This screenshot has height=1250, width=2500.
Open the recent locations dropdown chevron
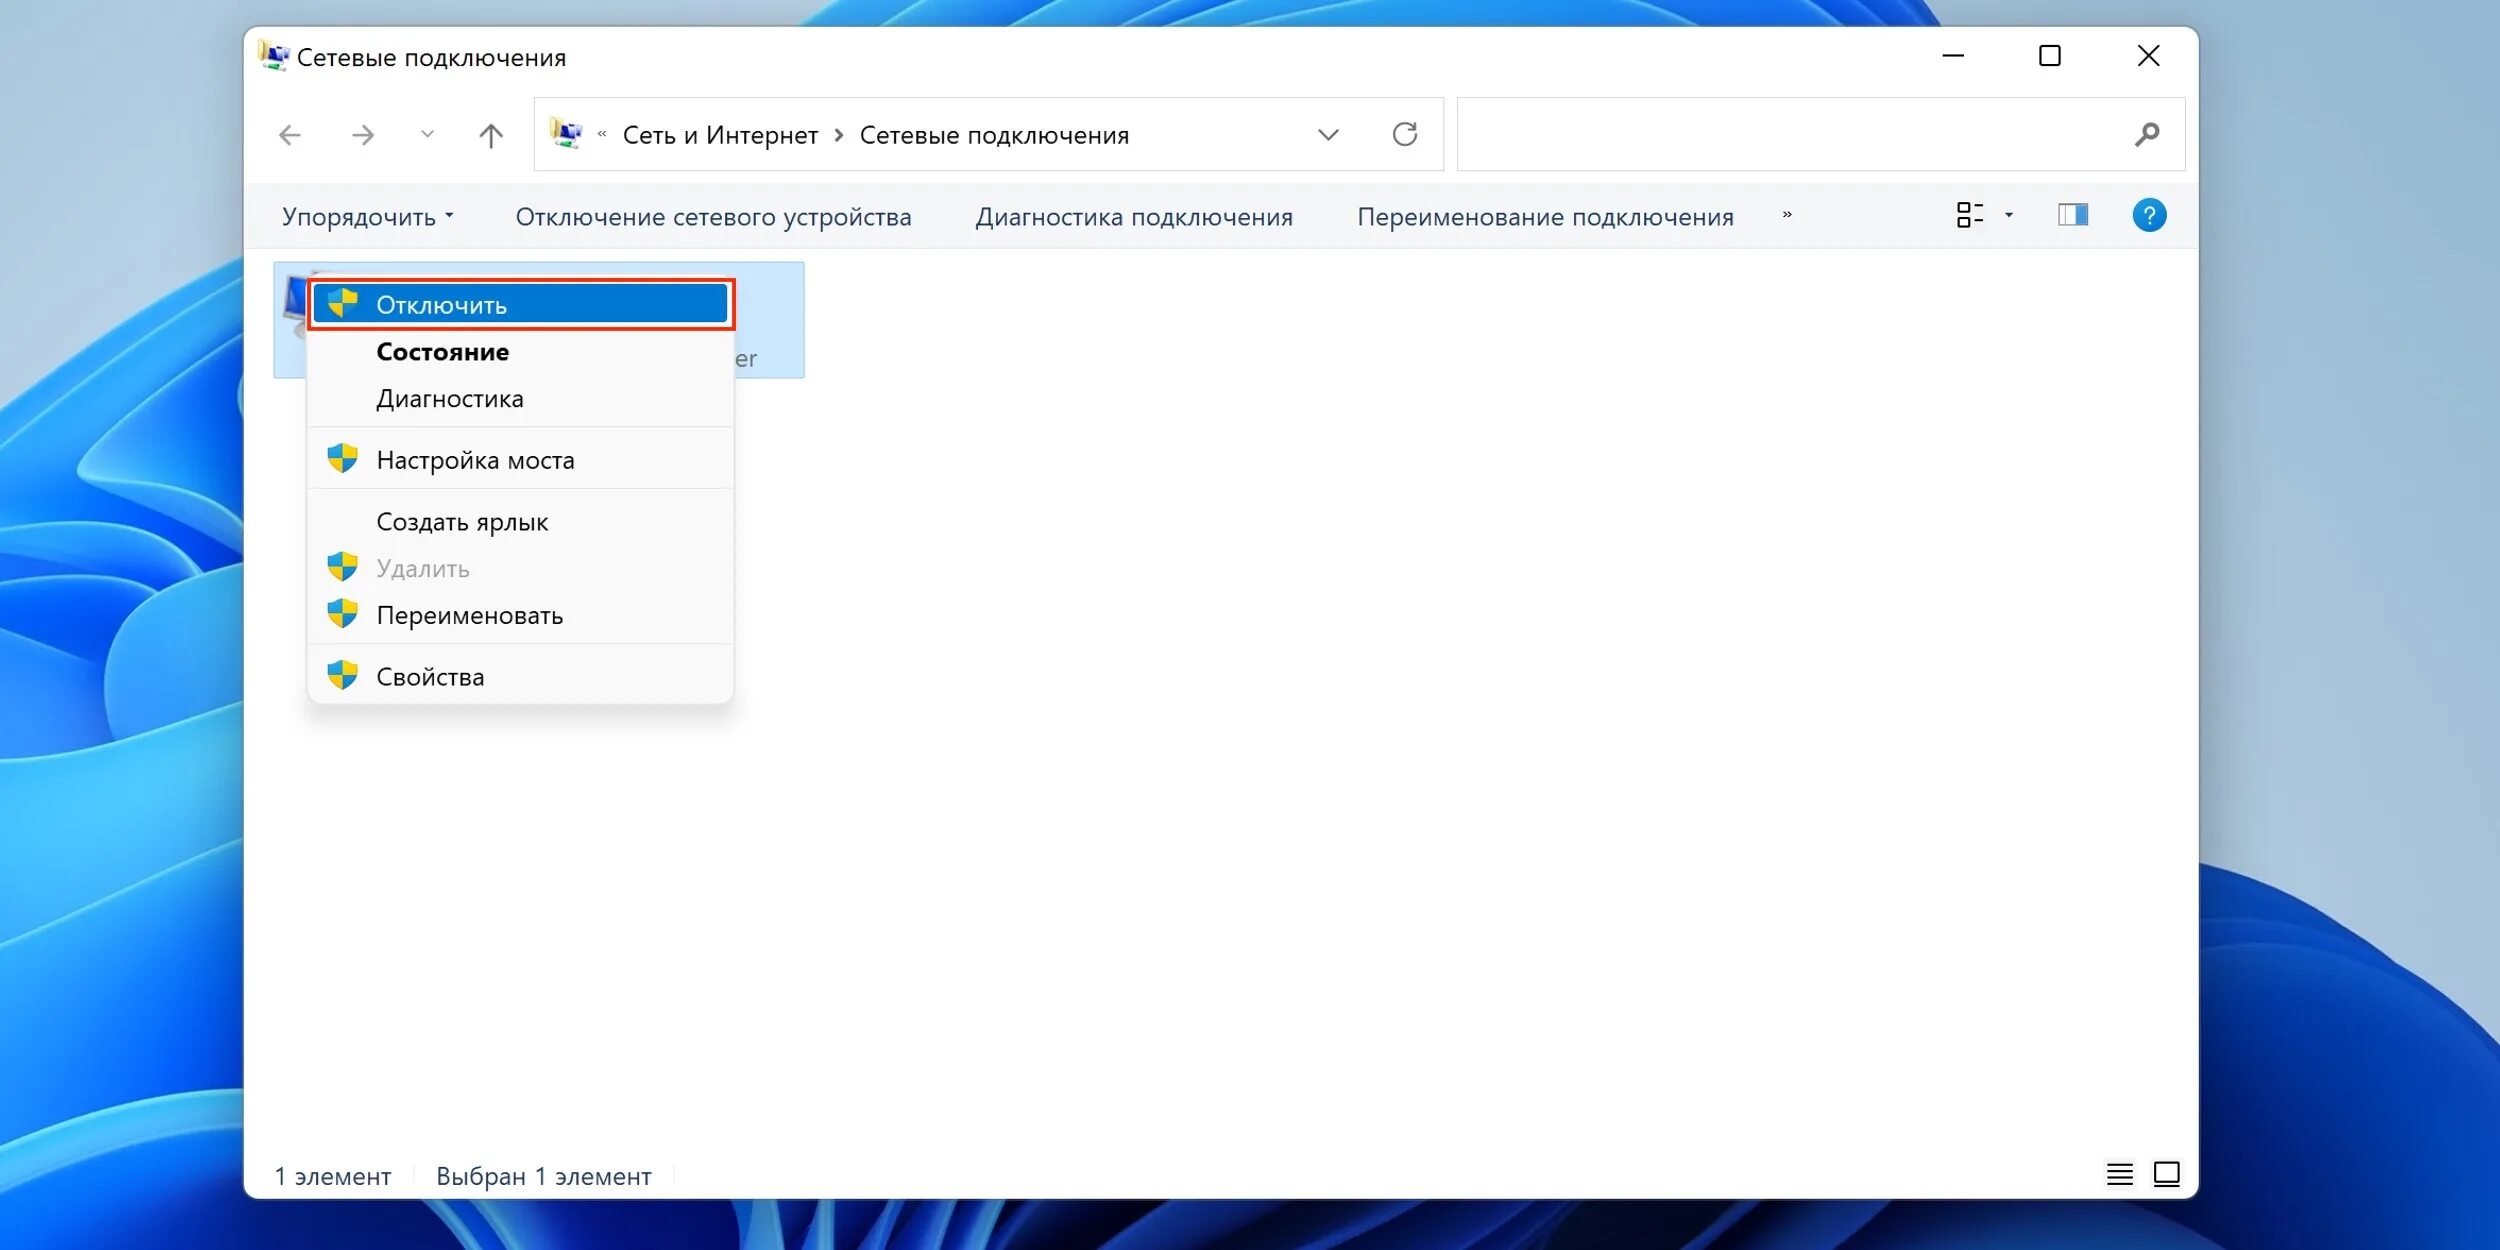click(x=427, y=134)
